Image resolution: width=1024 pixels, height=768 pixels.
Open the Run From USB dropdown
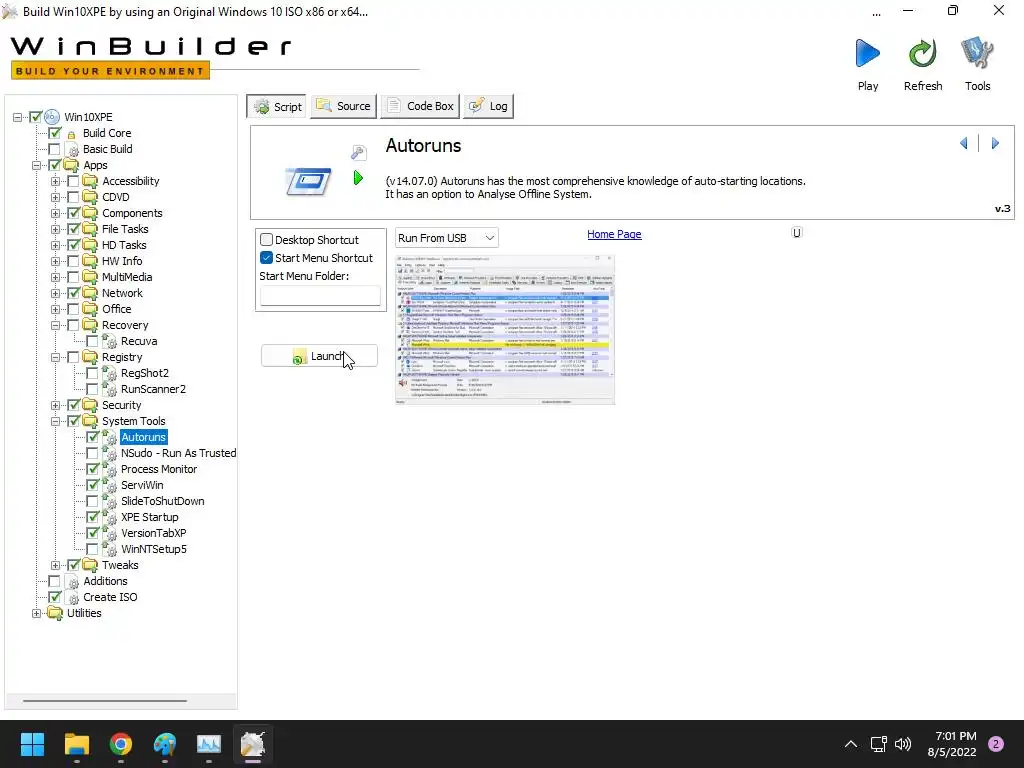tap(447, 238)
